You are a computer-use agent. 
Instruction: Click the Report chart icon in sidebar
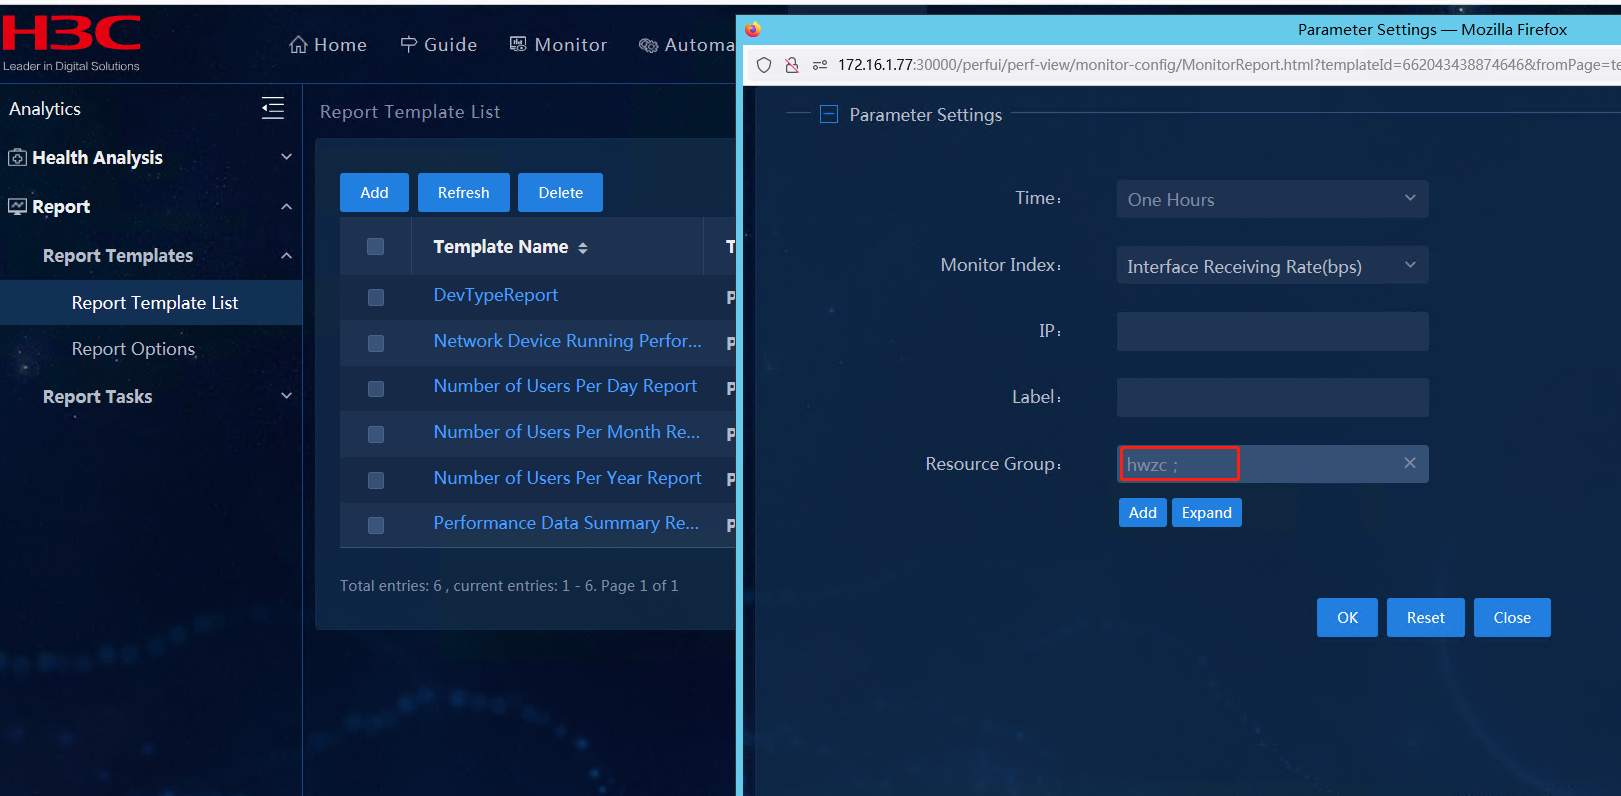point(17,207)
